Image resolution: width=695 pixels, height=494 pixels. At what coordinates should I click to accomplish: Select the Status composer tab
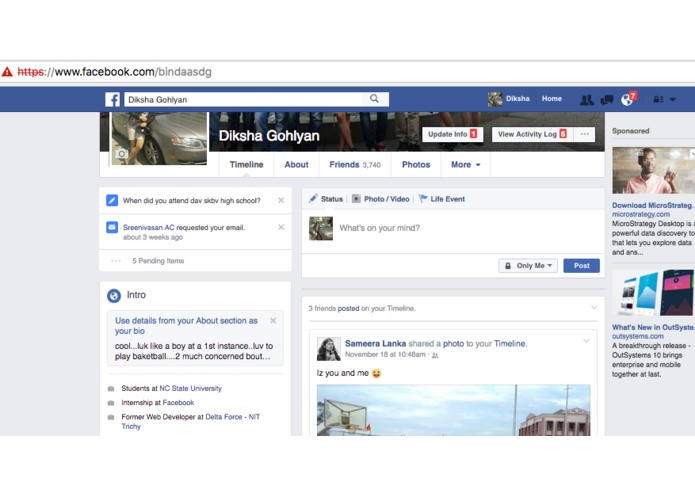coord(326,199)
